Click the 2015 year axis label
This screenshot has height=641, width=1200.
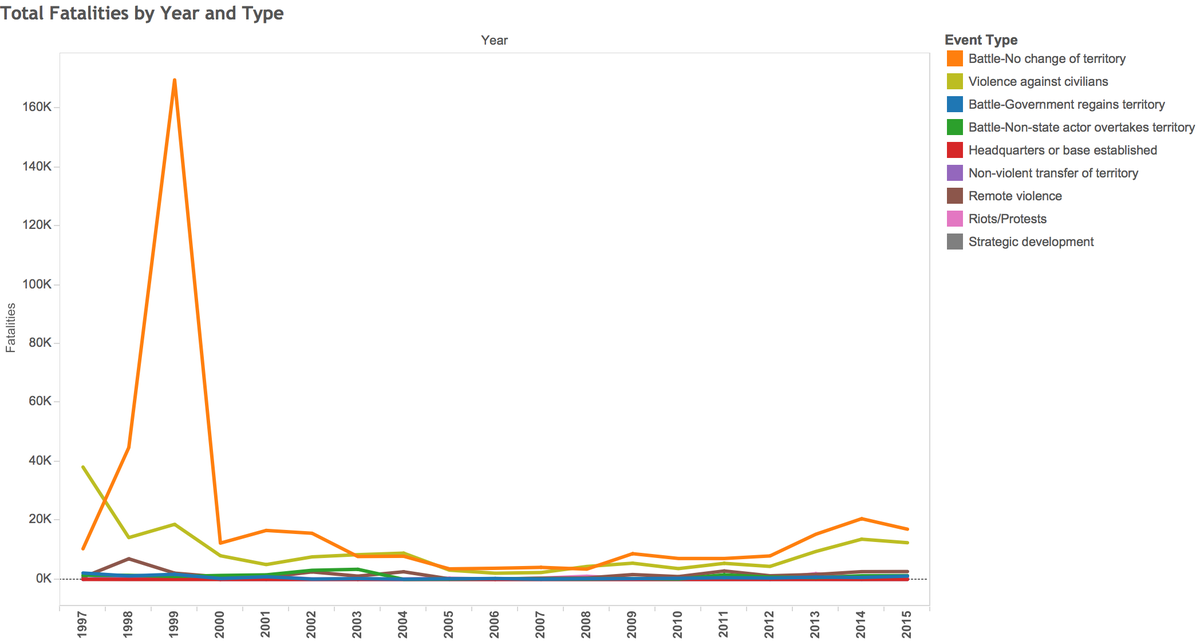pyautogui.click(x=907, y=624)
